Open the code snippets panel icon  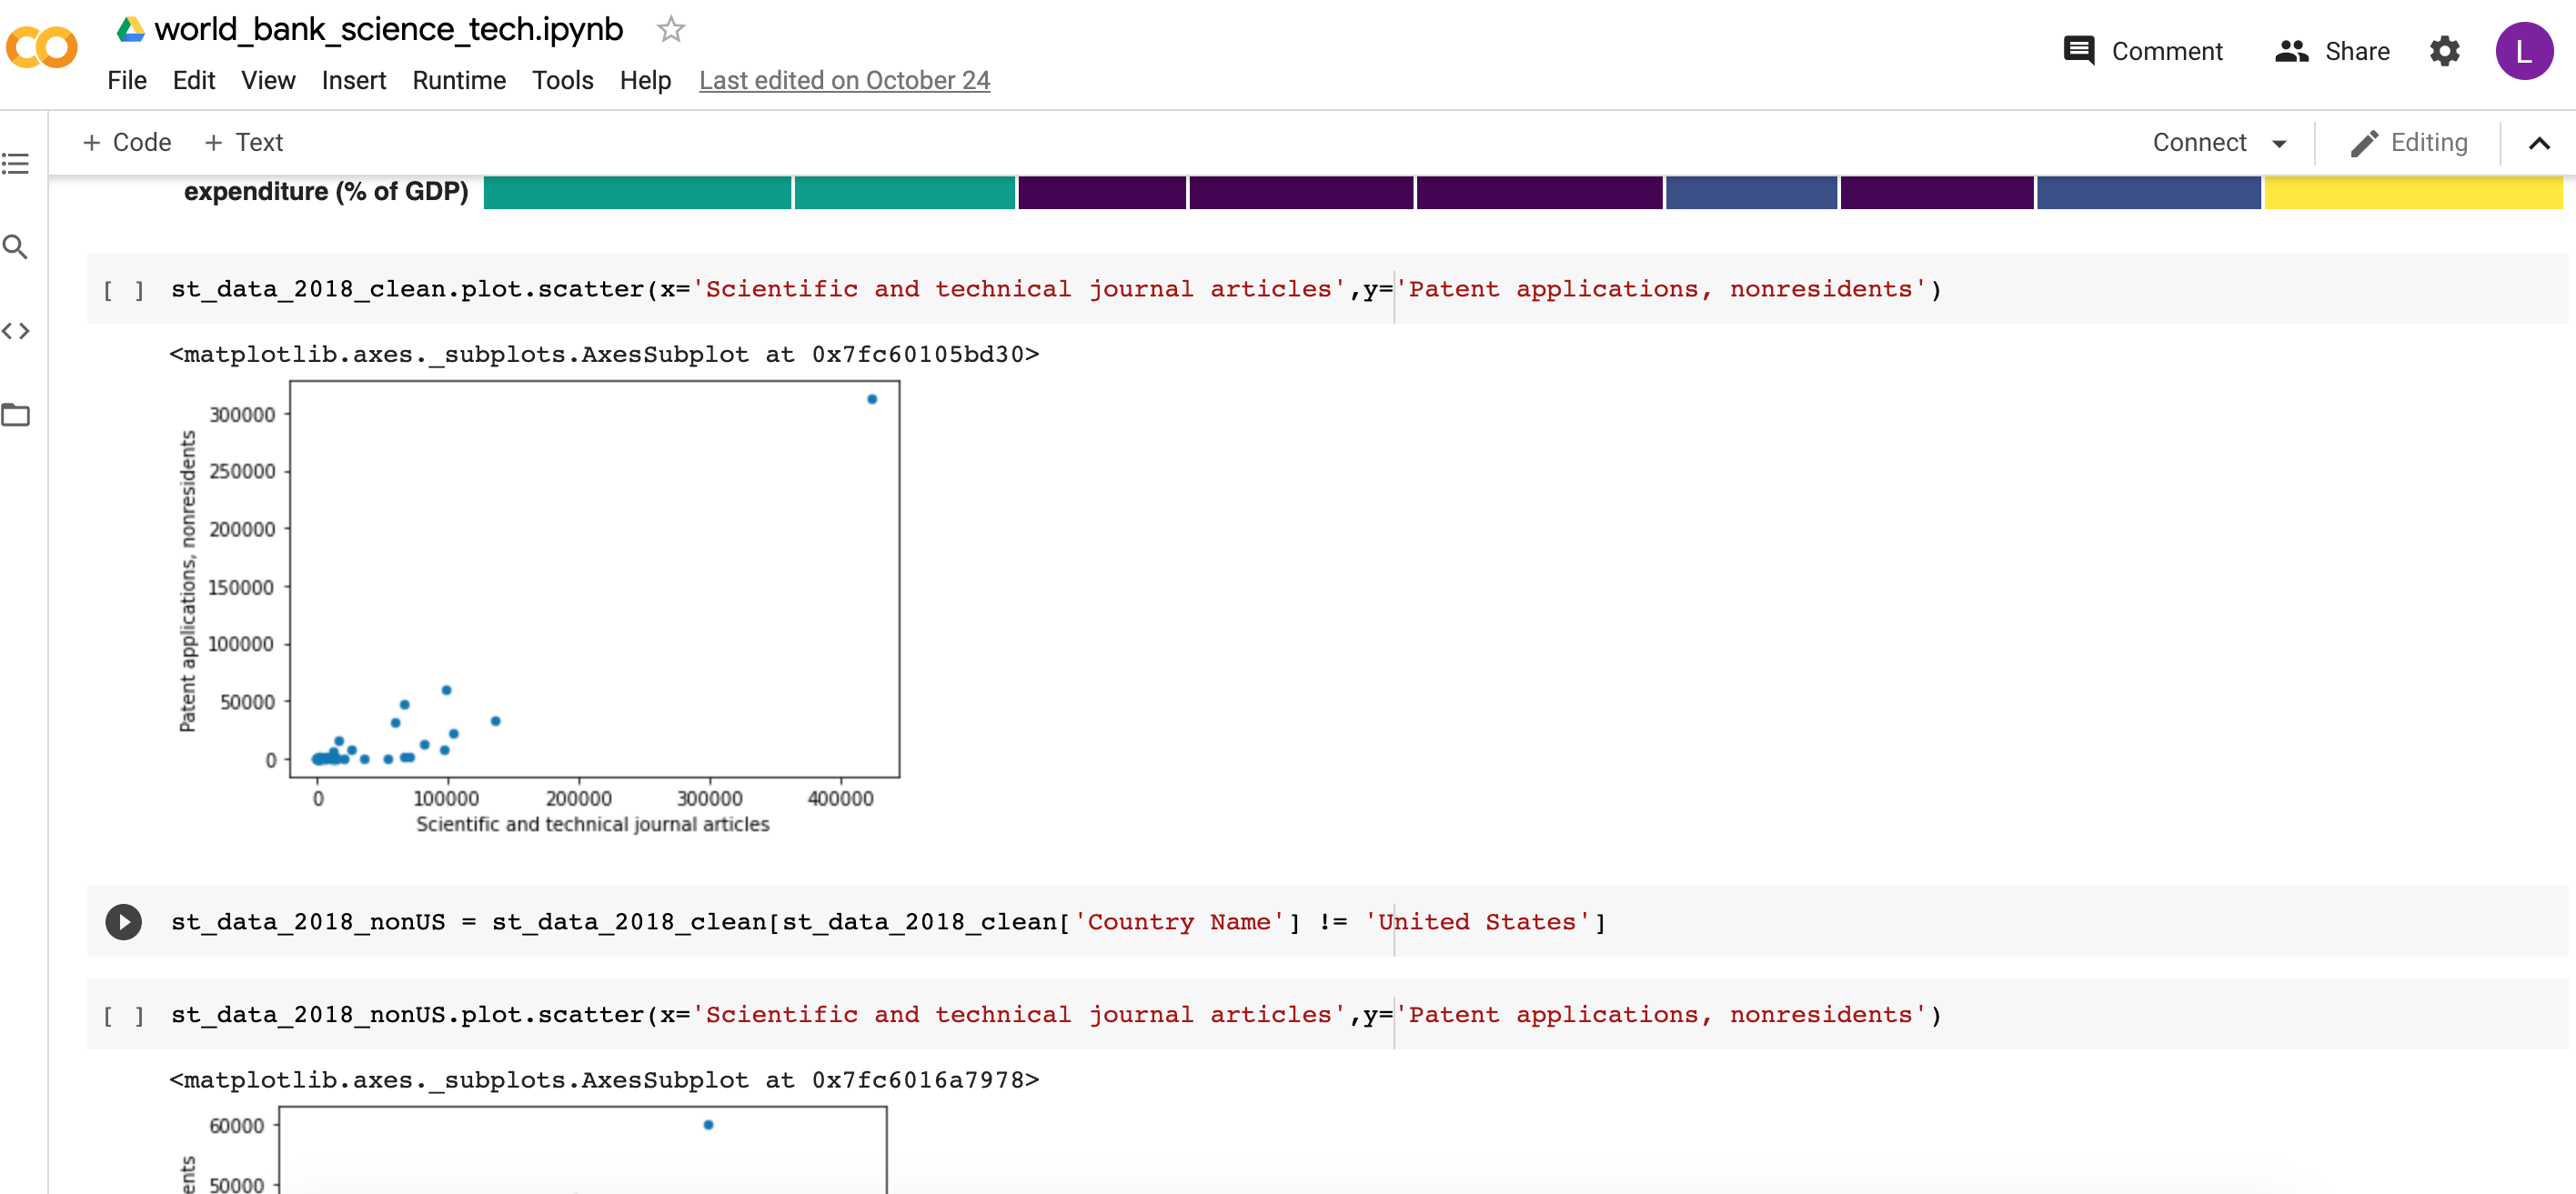[16, 331]
